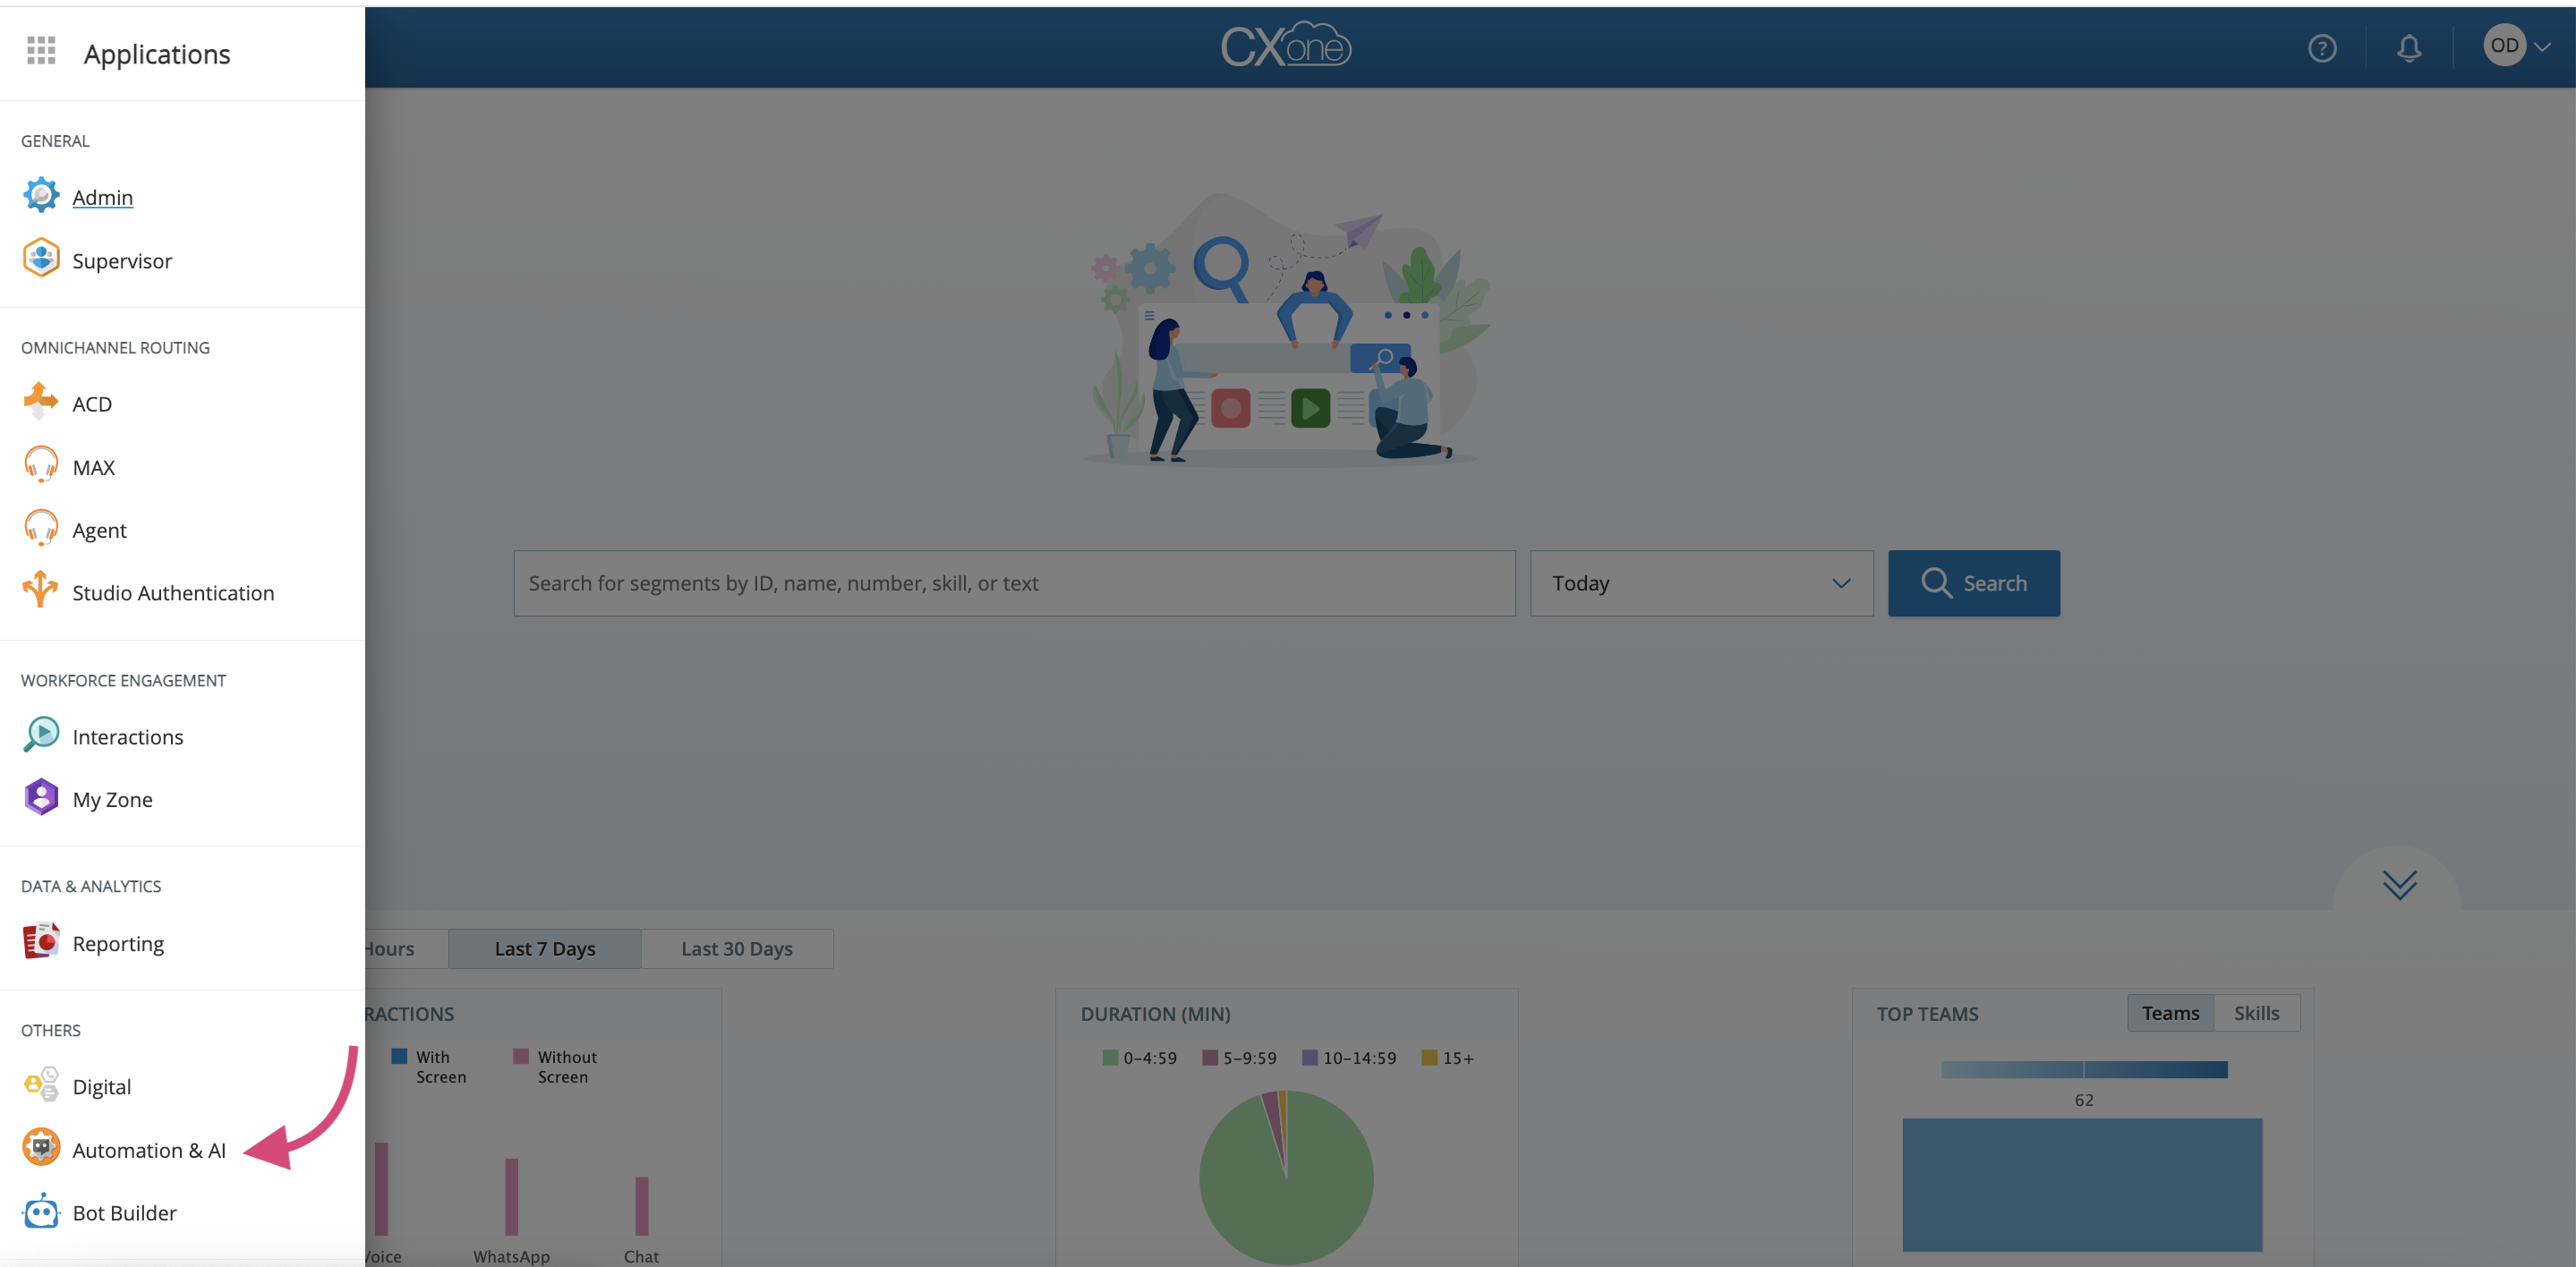Click the Supervisor app icon

pyautogui.click(x=41, y=259)
